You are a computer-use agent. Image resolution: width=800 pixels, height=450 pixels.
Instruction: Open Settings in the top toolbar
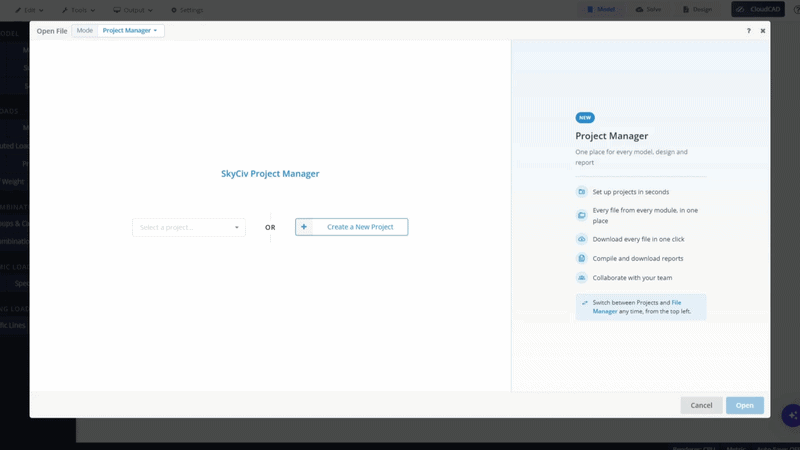[187, 10]
